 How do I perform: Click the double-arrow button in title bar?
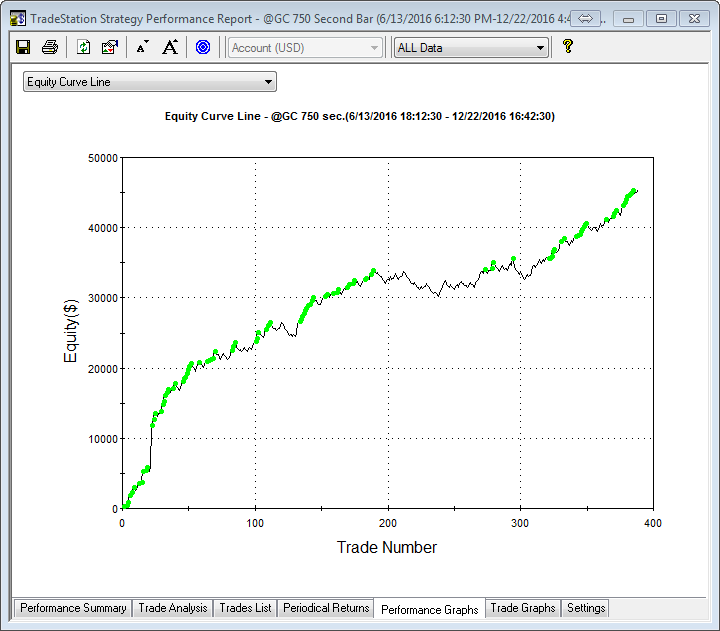pos(586,18)
